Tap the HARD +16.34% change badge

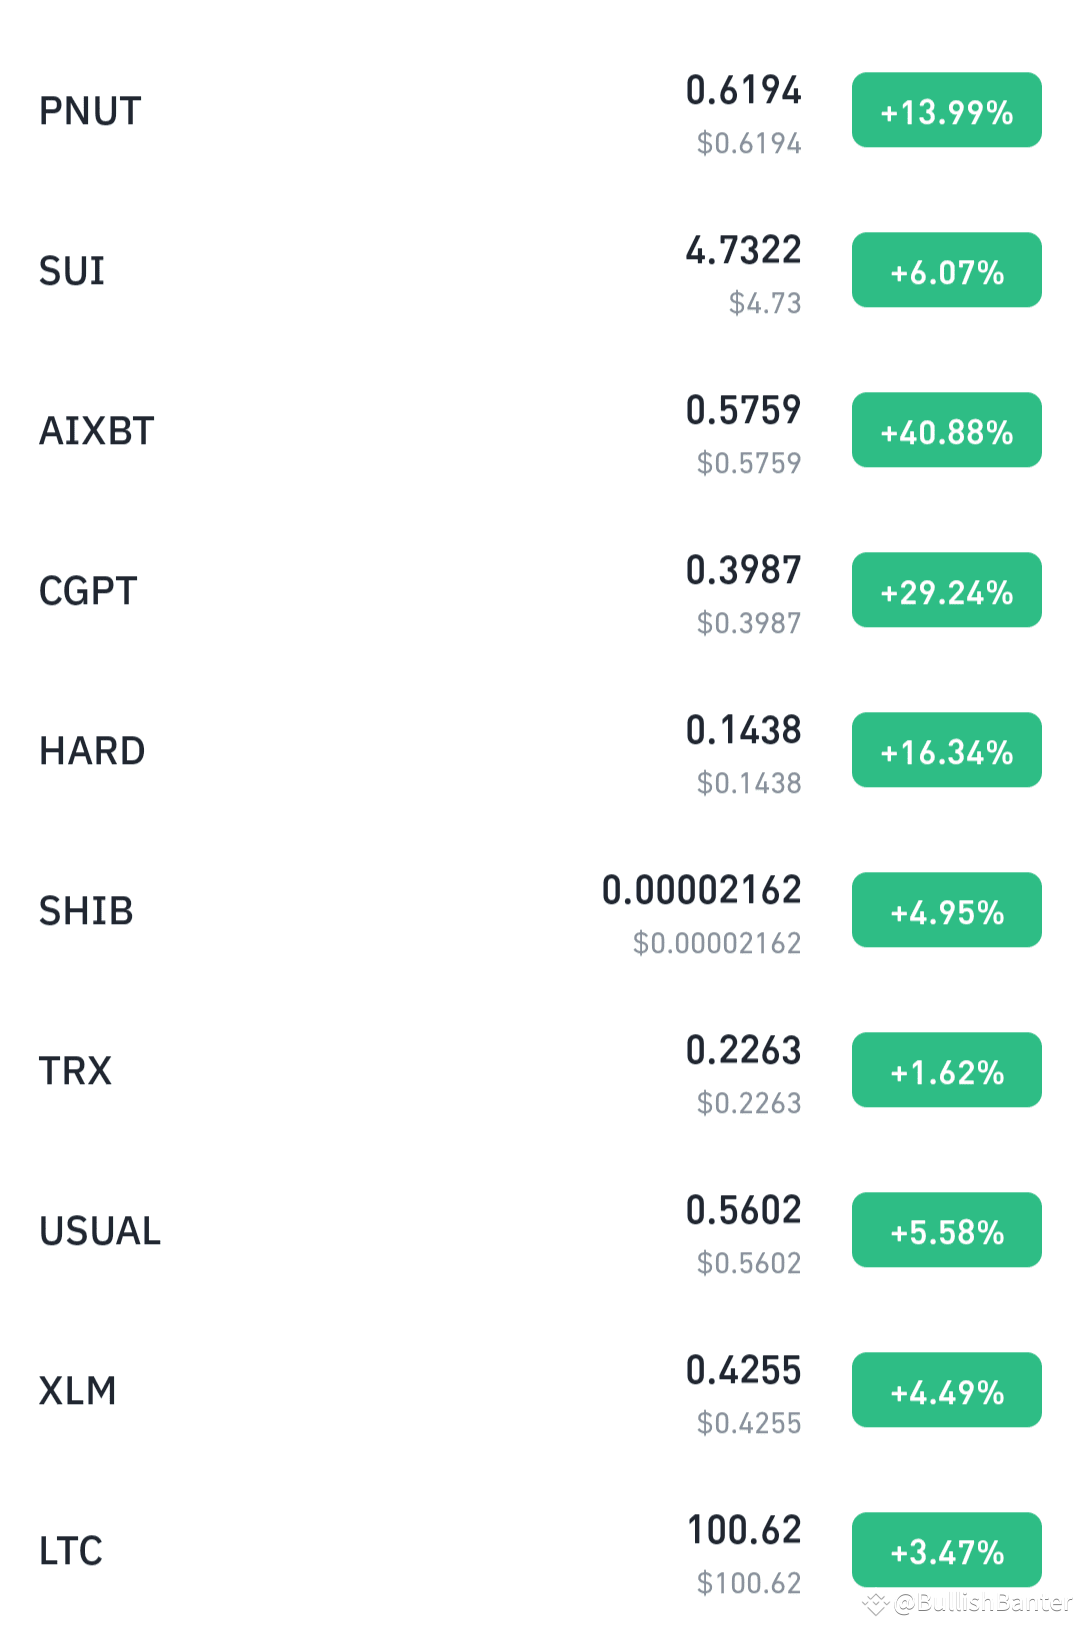point(946,750)
